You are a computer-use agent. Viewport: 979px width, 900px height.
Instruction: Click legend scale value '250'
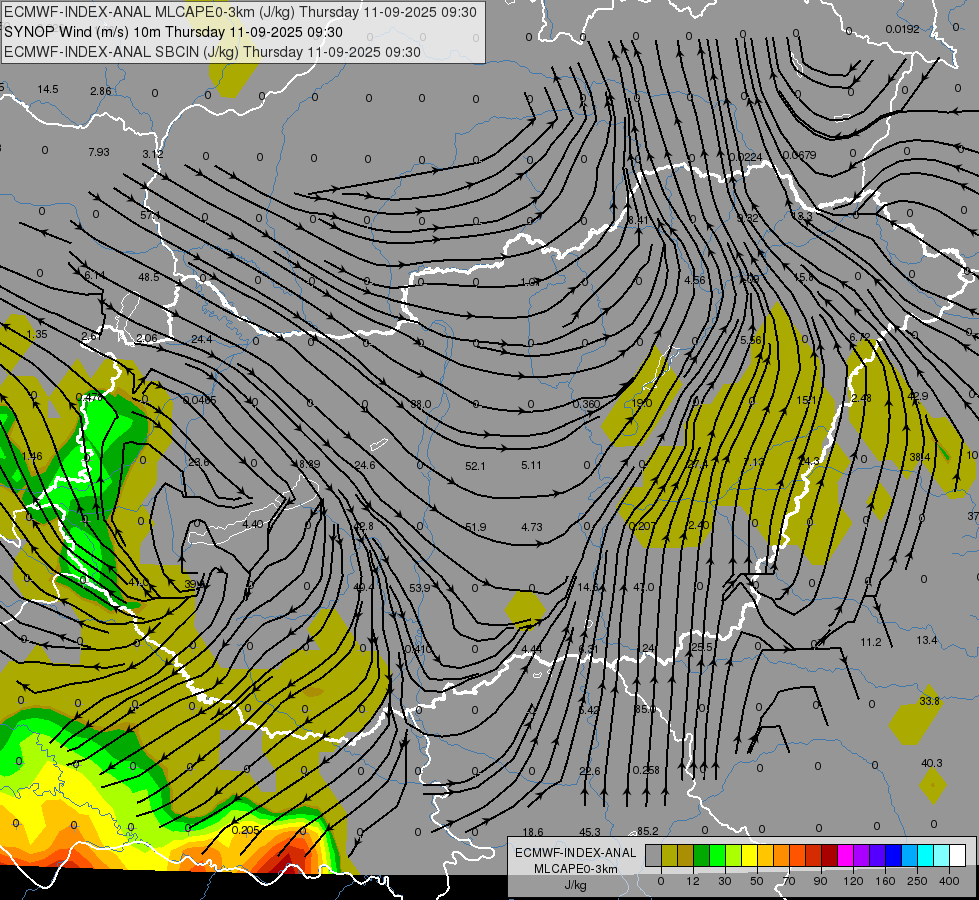point(917,881)
